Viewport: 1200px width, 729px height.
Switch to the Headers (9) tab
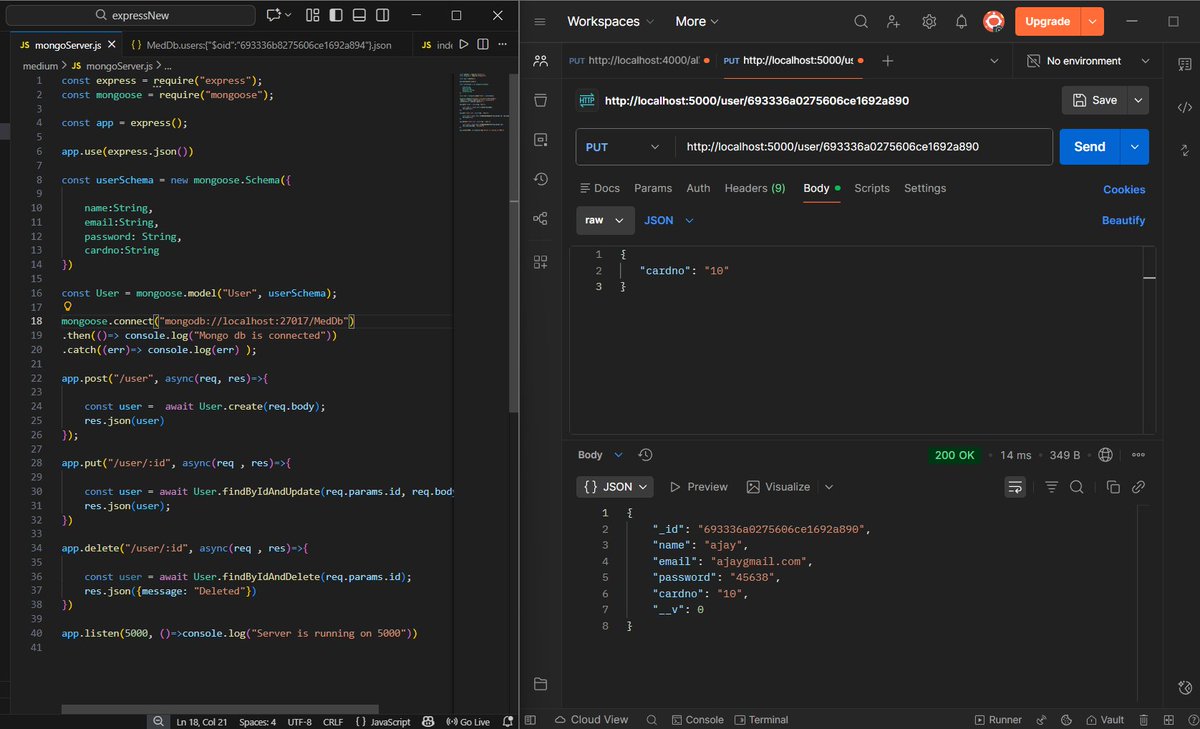(x=754, y=188)
